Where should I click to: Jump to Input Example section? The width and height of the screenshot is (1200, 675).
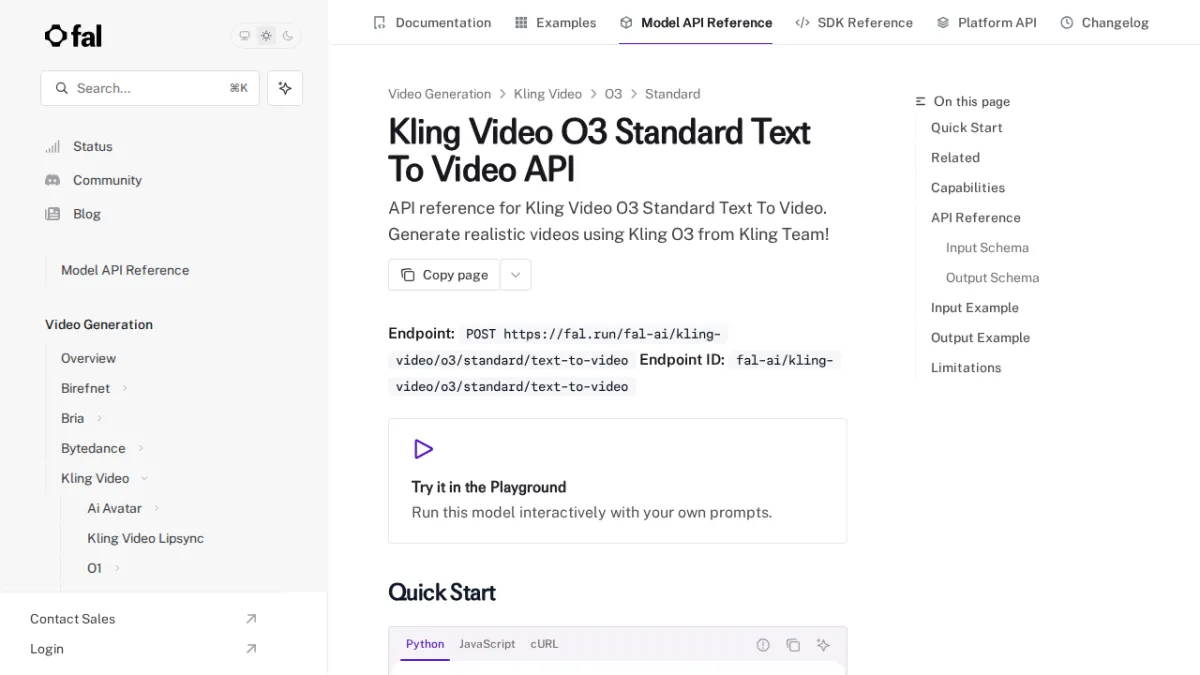click(x=975, y=308)
